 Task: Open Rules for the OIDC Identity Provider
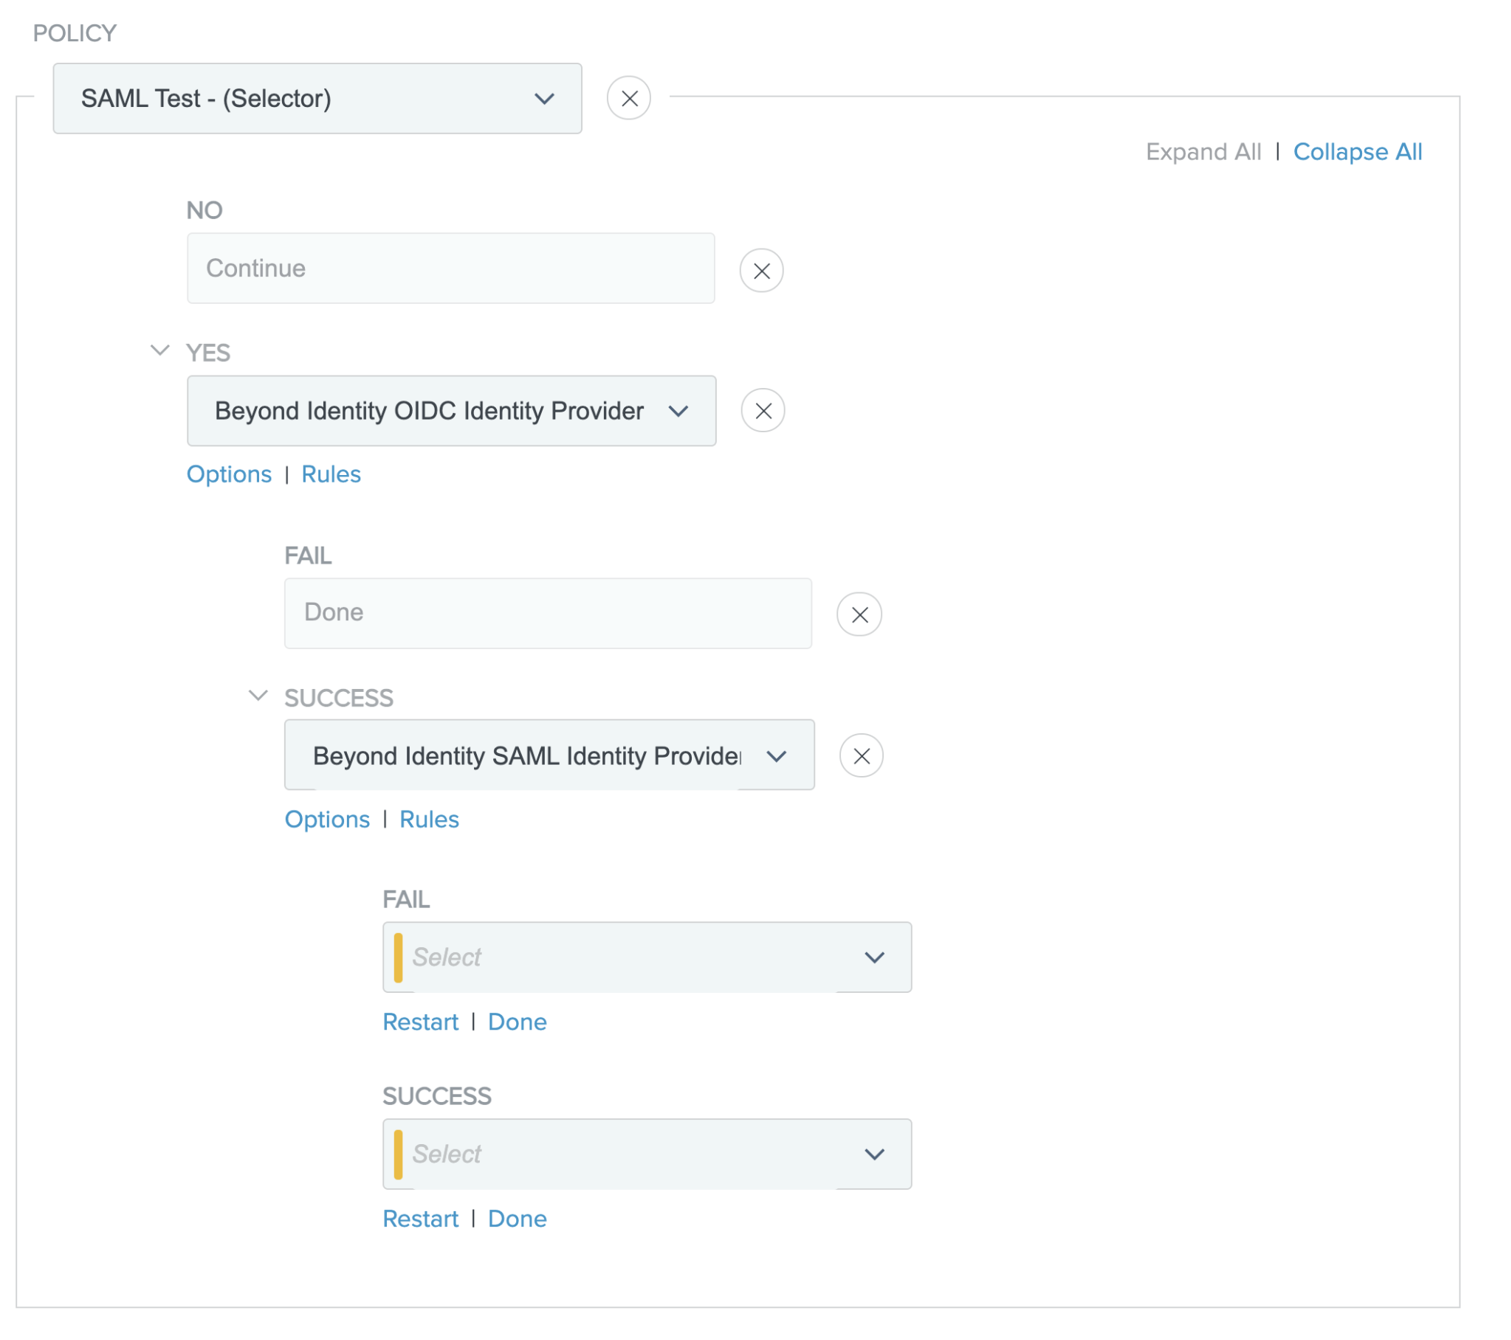[x=331, y=474]
